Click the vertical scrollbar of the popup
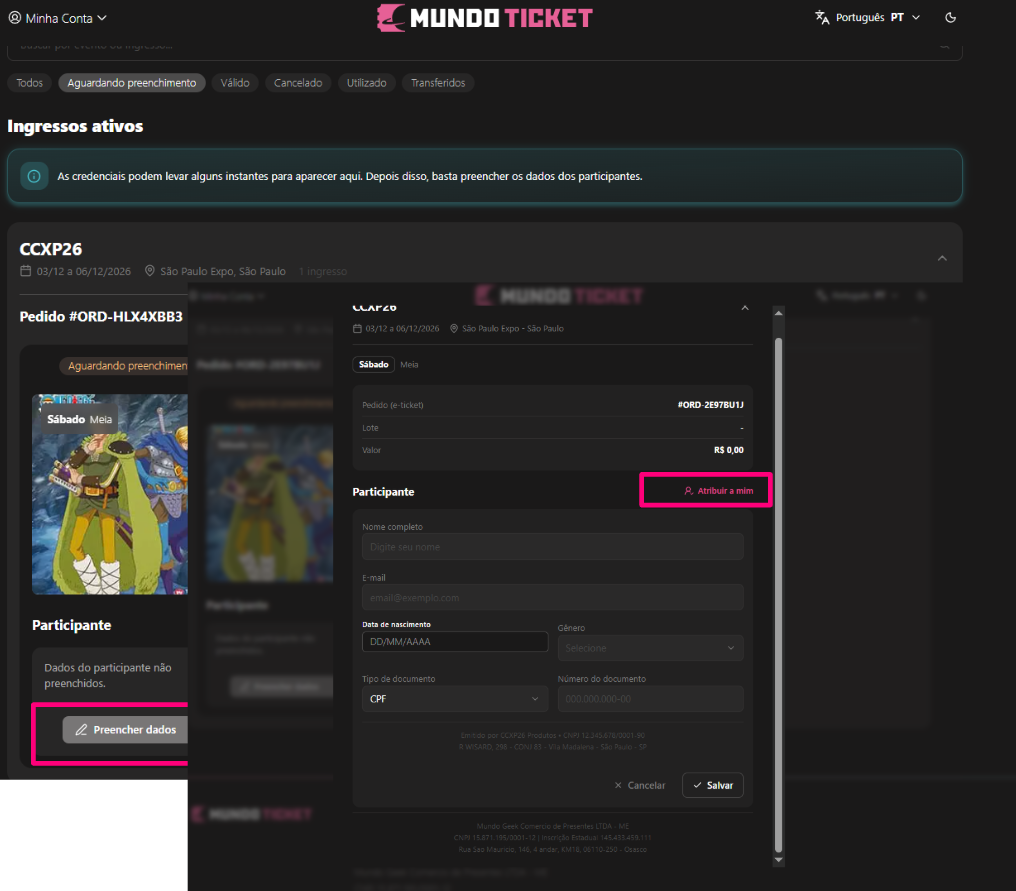Viewport: 1016px width, 891px height. click(779, 595)
